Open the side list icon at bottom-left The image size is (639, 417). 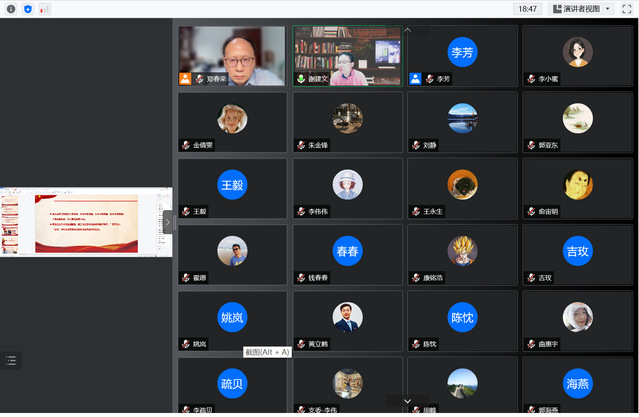pos(11,358)
